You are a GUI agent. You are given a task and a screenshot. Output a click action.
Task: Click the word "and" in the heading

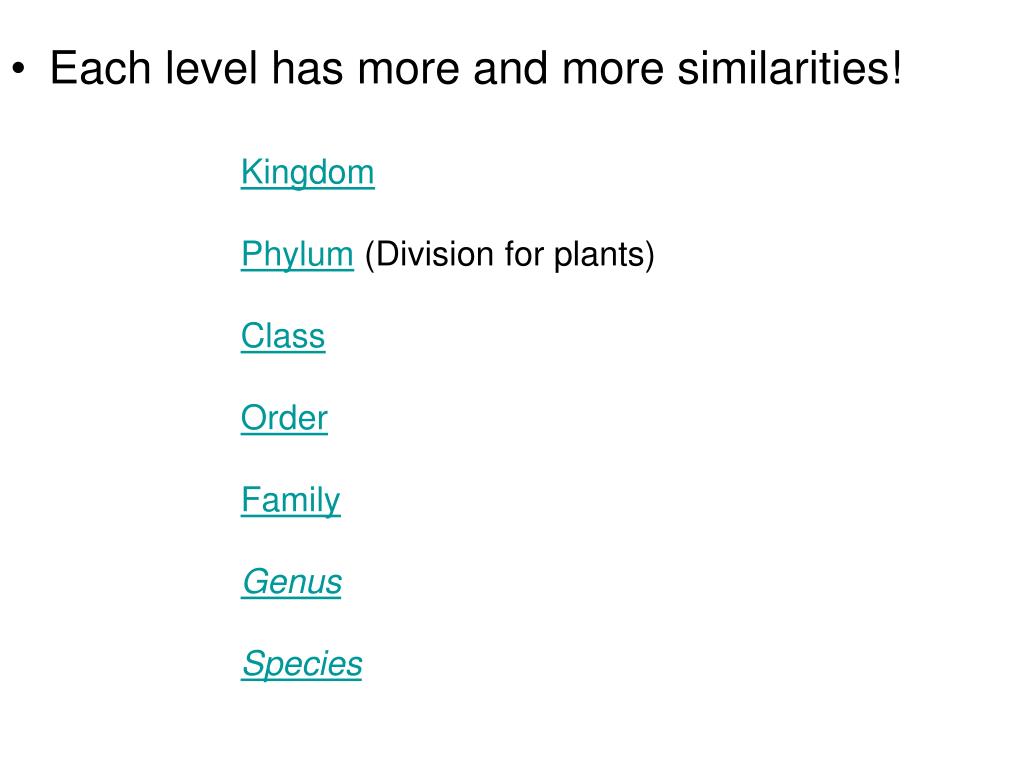click(x=510, y=68)
